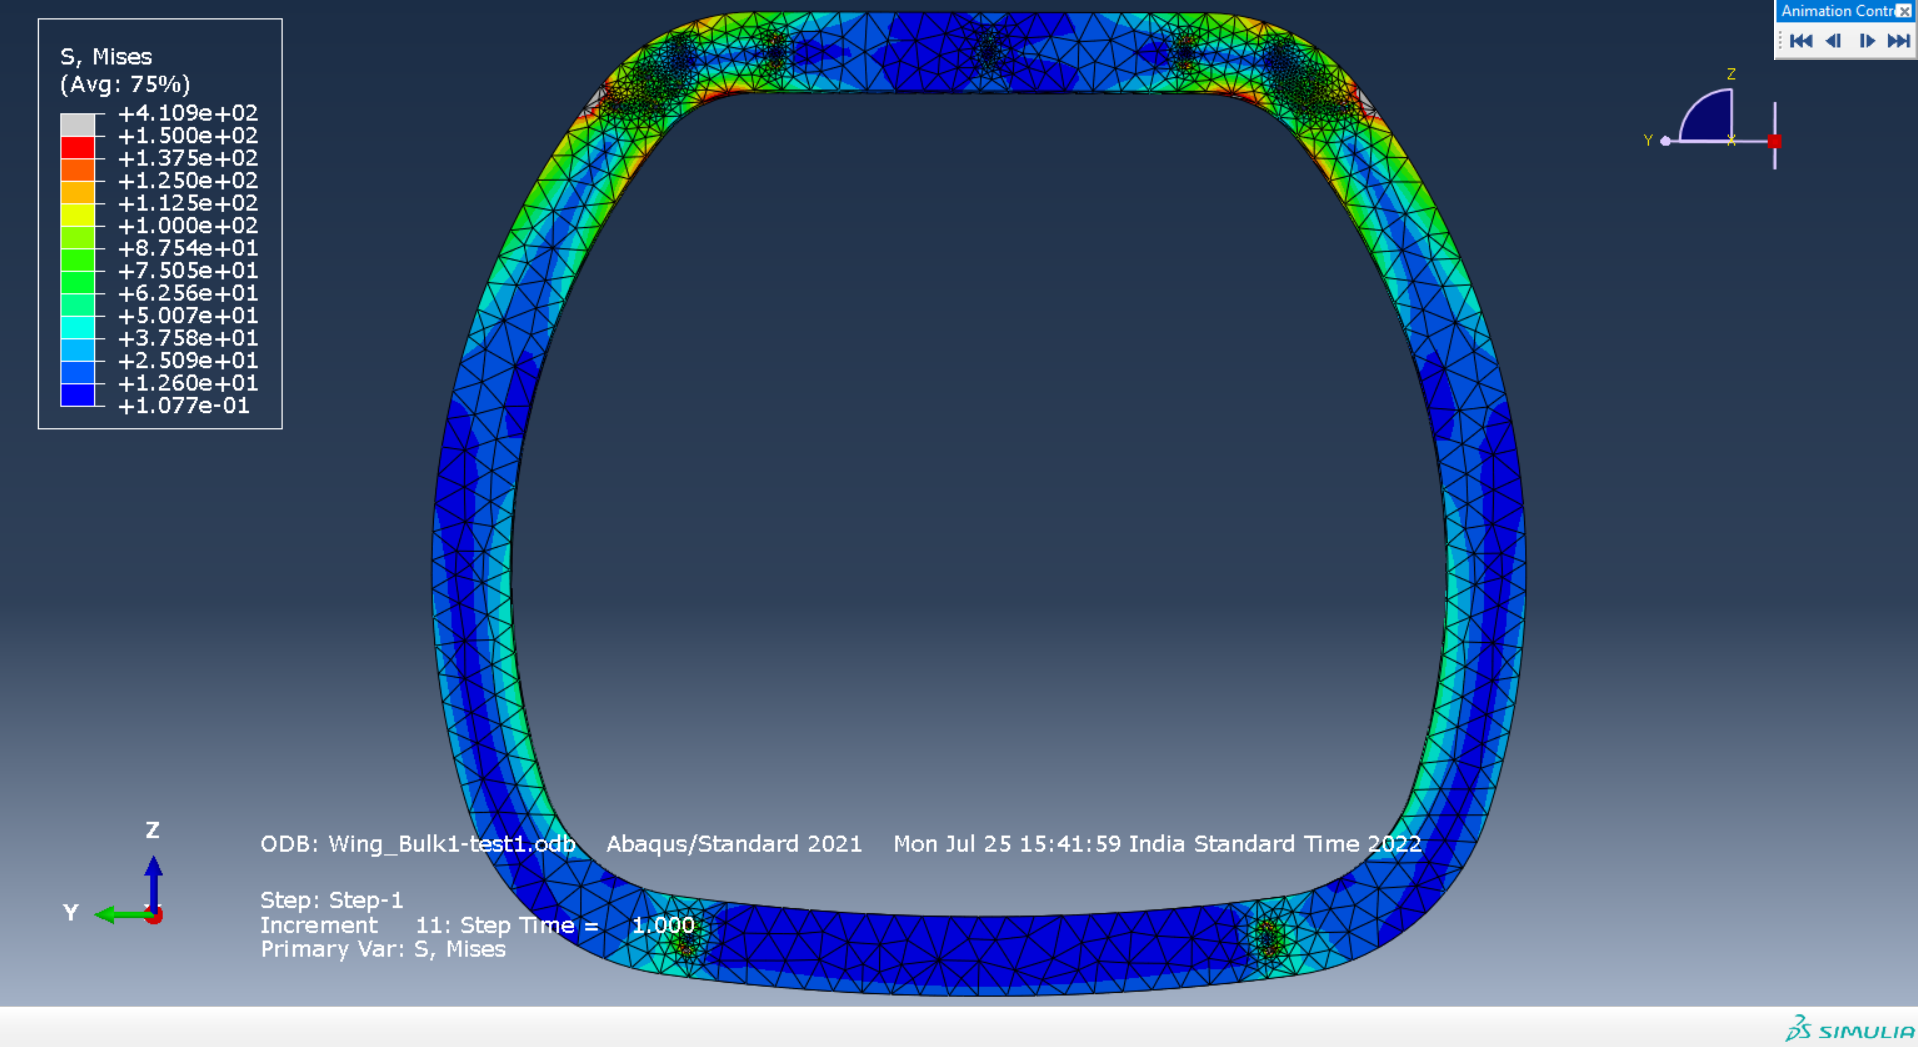
Task: Click the gray top legend swatch
Action: coord(78,125)
